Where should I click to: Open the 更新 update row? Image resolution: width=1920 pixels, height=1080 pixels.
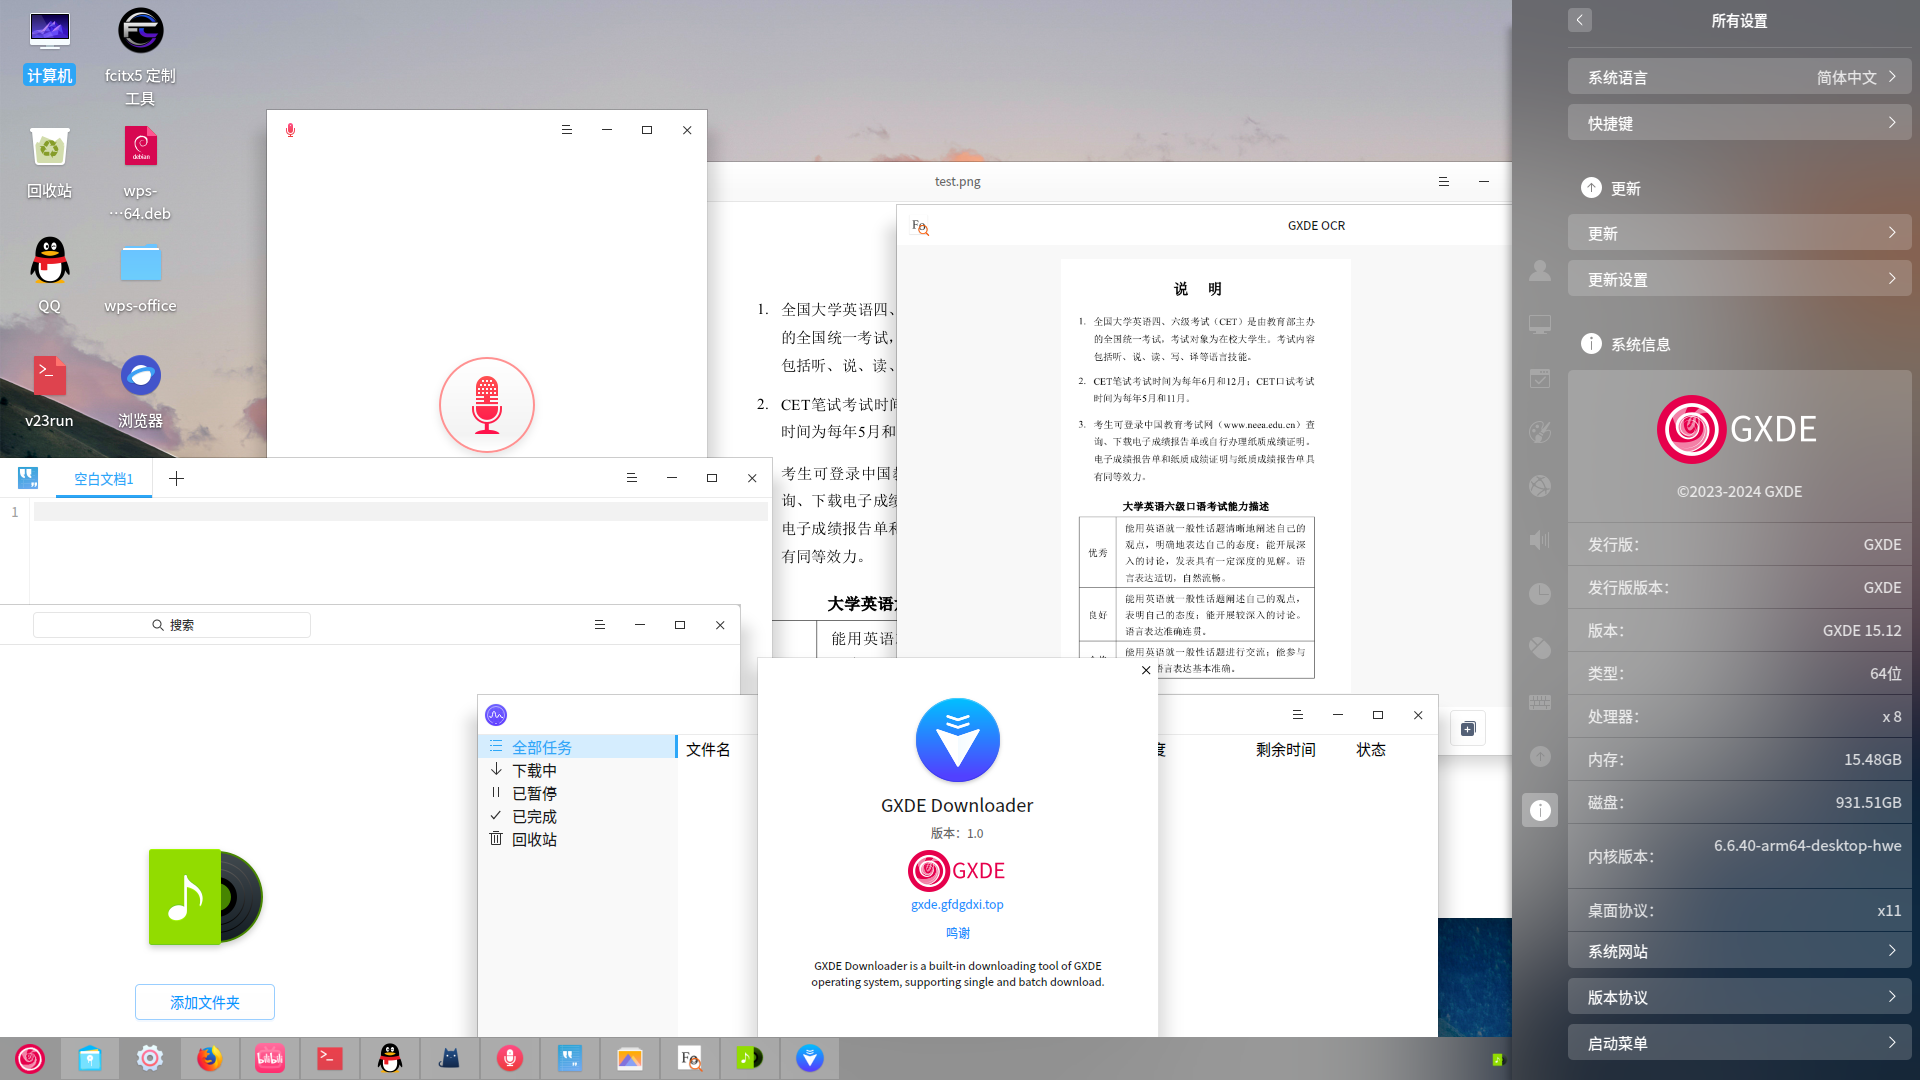tap(1740, 233)
